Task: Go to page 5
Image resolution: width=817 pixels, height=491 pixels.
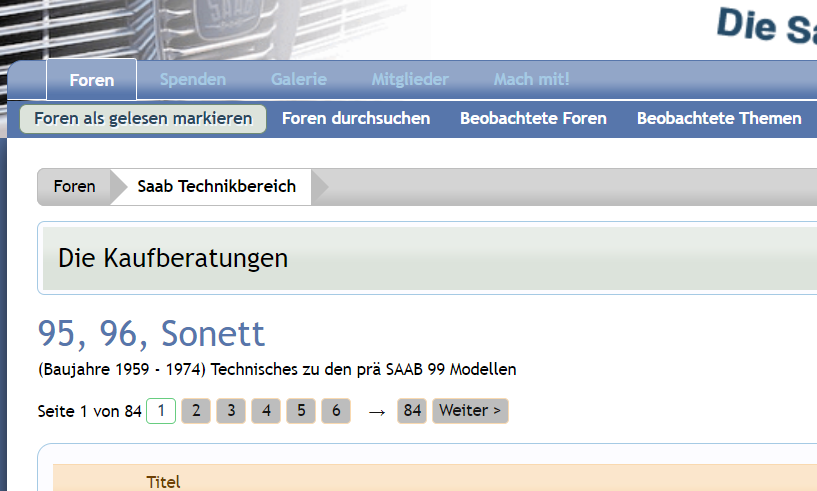Action: point(301,411)
